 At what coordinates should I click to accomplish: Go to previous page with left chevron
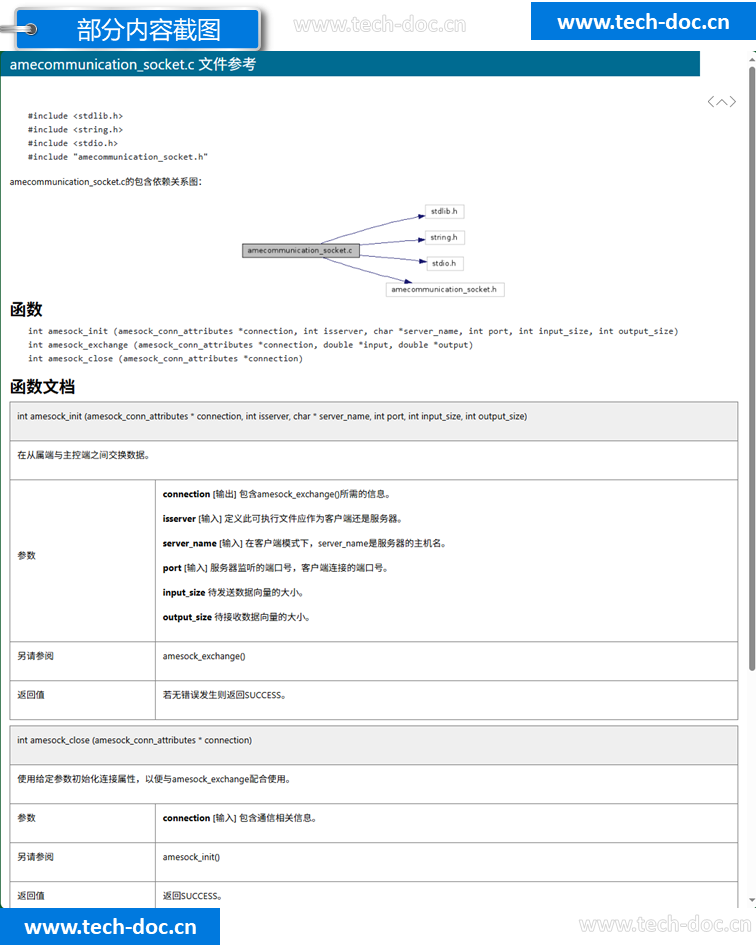pyautogui.click(x=711, y=102)
